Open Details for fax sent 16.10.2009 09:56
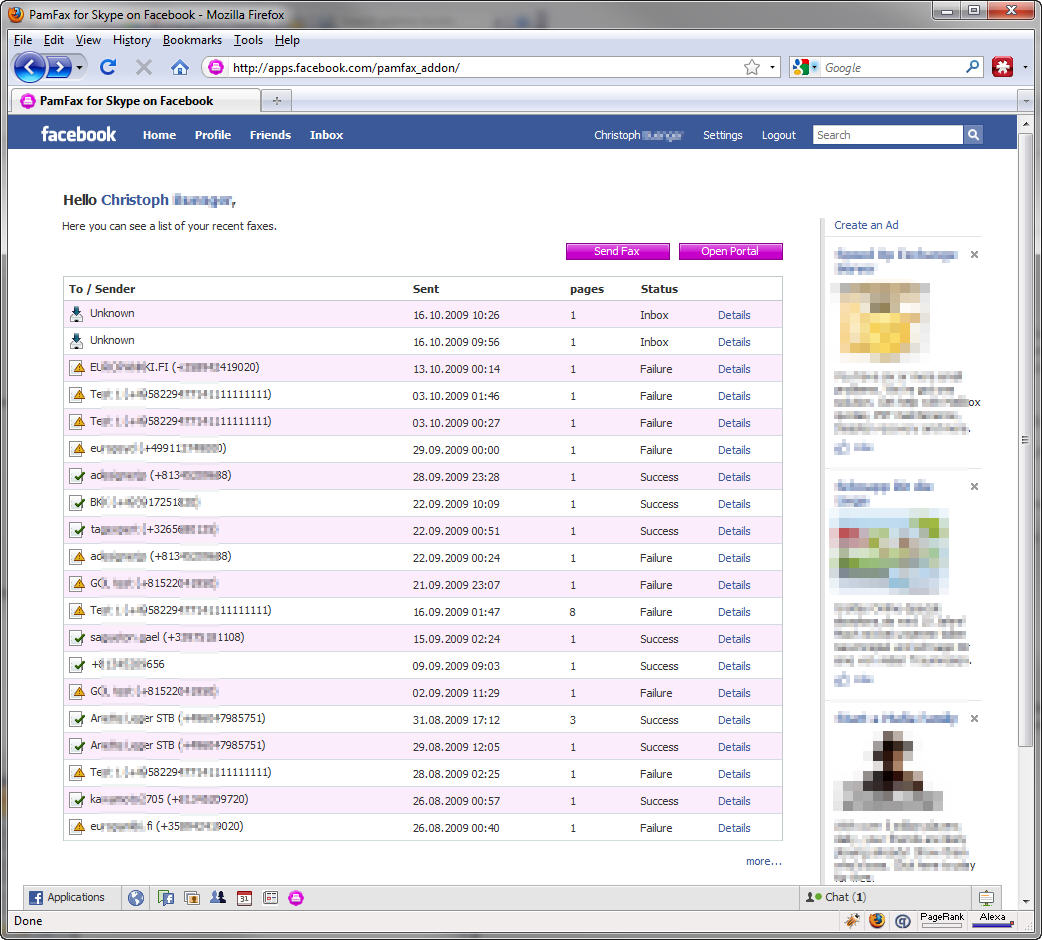 [734, 341]
